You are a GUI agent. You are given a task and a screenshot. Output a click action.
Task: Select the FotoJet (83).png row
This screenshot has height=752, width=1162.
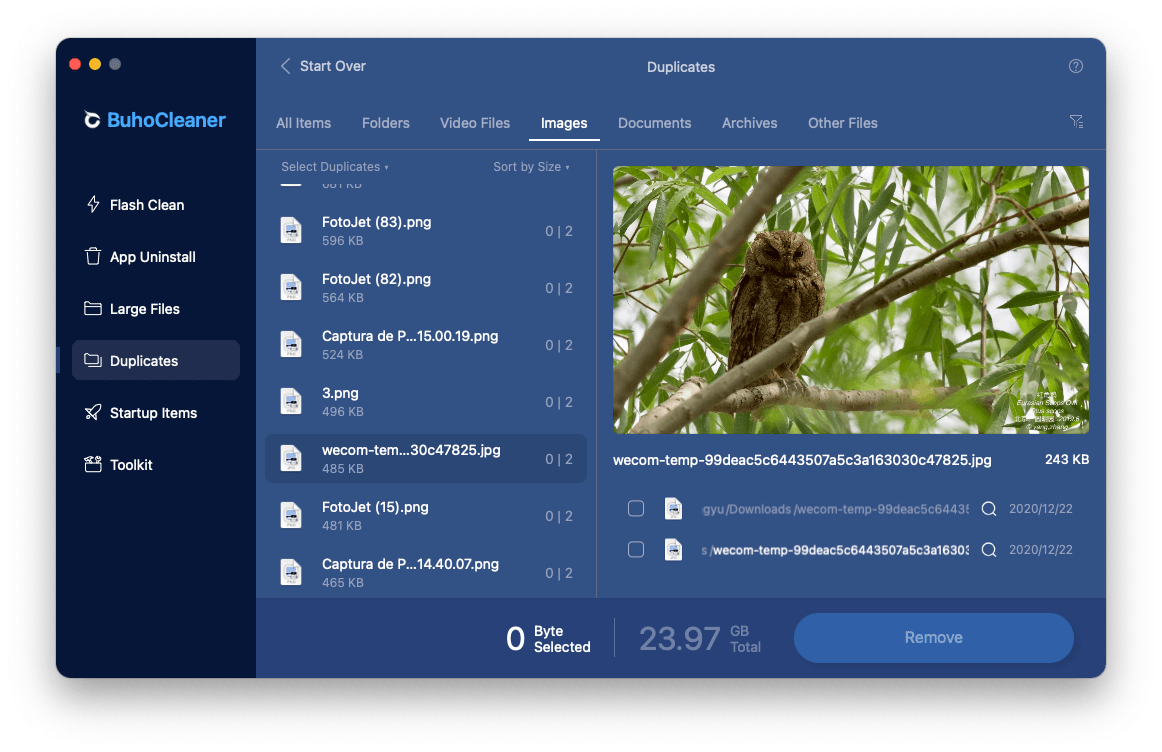click(x=426, y=230)
